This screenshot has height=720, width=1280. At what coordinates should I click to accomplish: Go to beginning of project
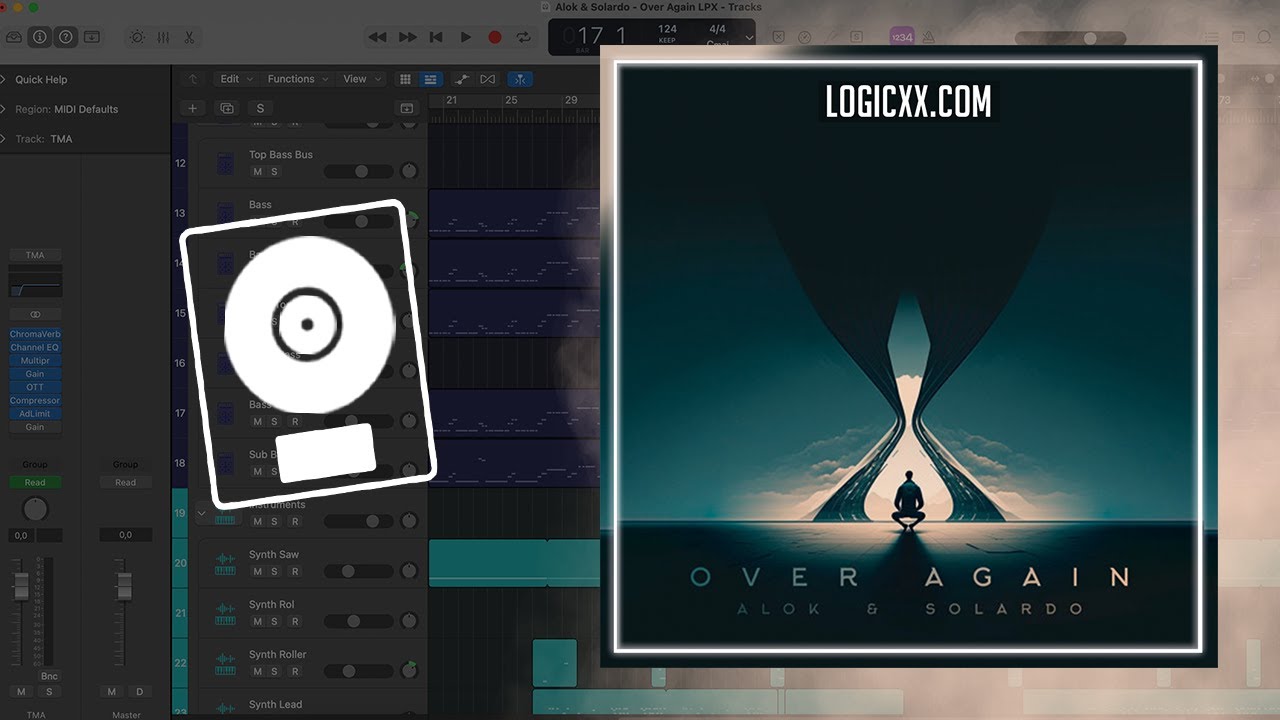tap(436, 37)
